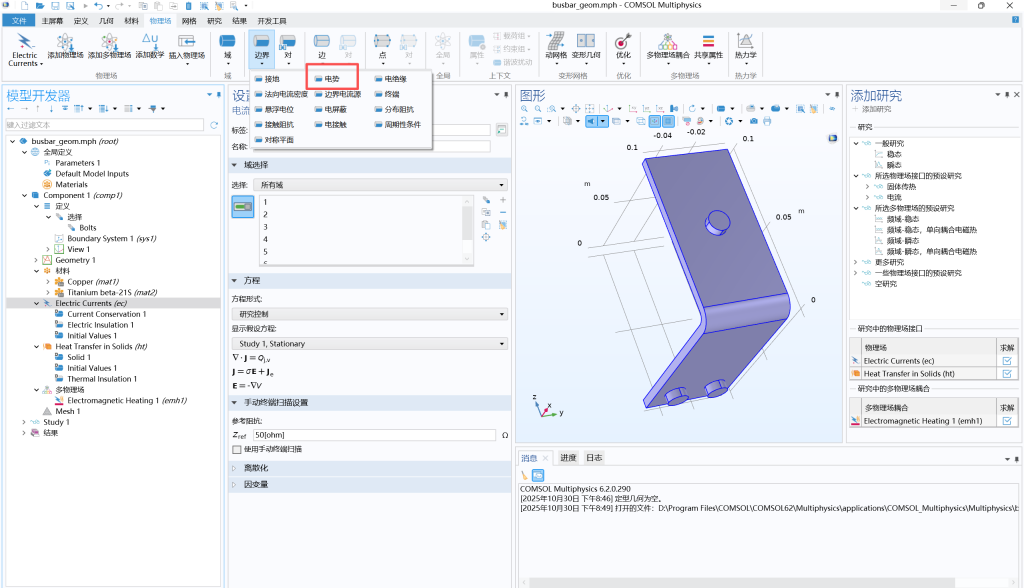Choose 接地 in the boundary dropdown list
This screenshot has height=588, width=1024.
[x=271, y=78]
